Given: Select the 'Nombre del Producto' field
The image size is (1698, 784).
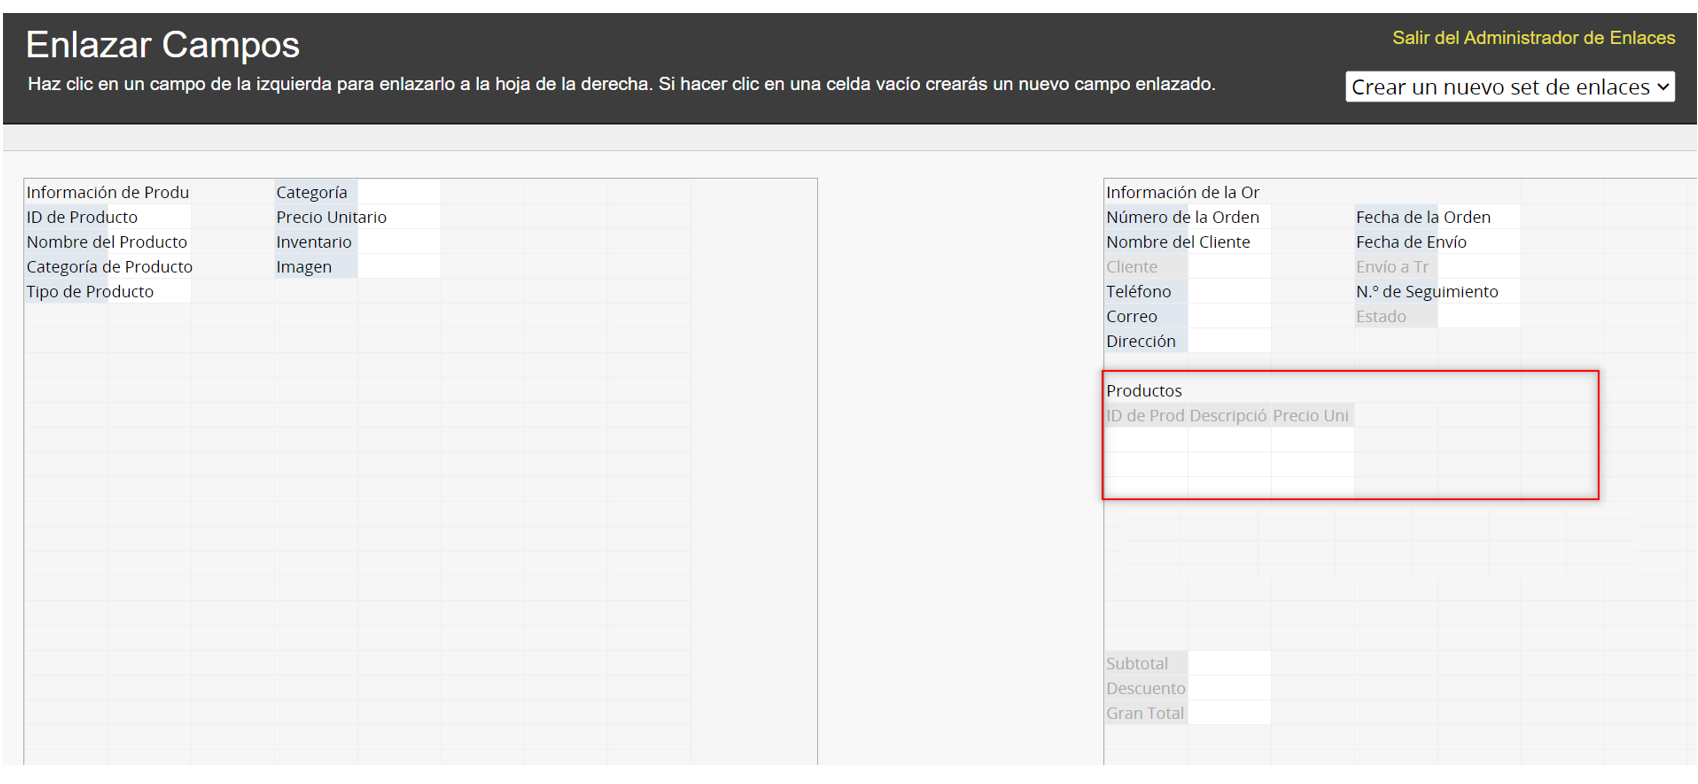Looking at the screenshot, I should pyautogui.click(x=106, y=242).
